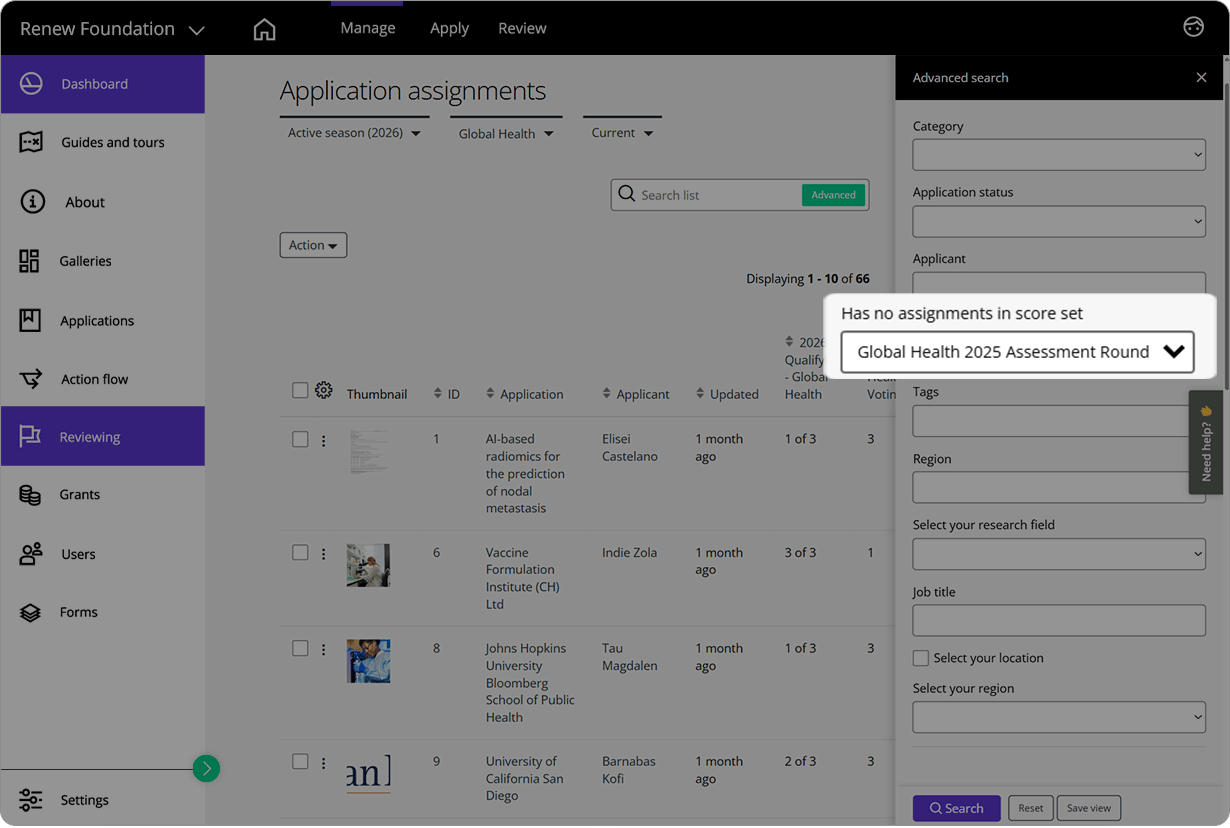Screen dimensions: 1230x828
Task: Open Reviewing in the sidebar
Action: 103,436
